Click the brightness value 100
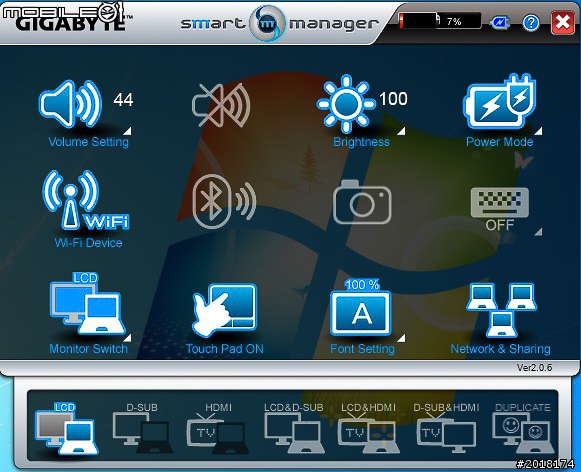581x472 pixels. 393,99
